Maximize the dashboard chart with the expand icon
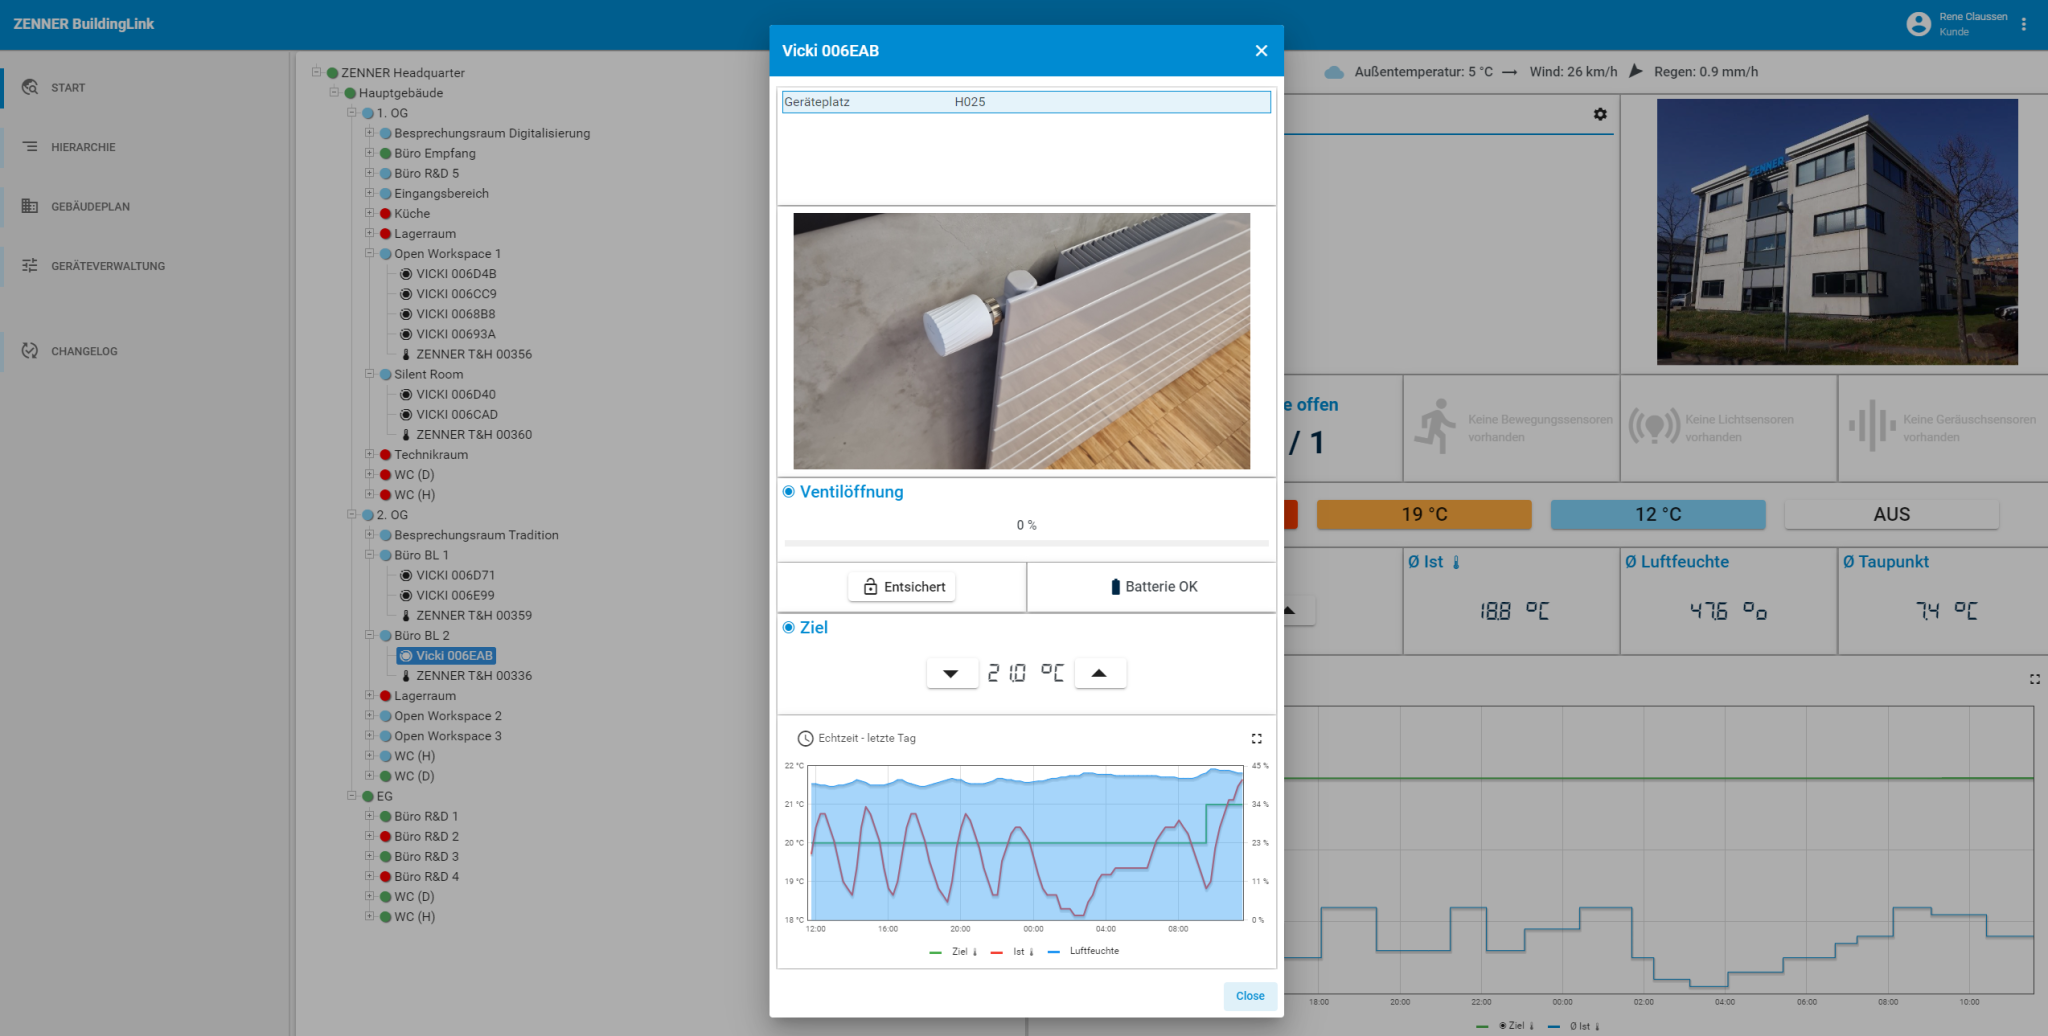This screenshot has width=2048, height=1036. pyautogui.click(x=2035, y=679)
